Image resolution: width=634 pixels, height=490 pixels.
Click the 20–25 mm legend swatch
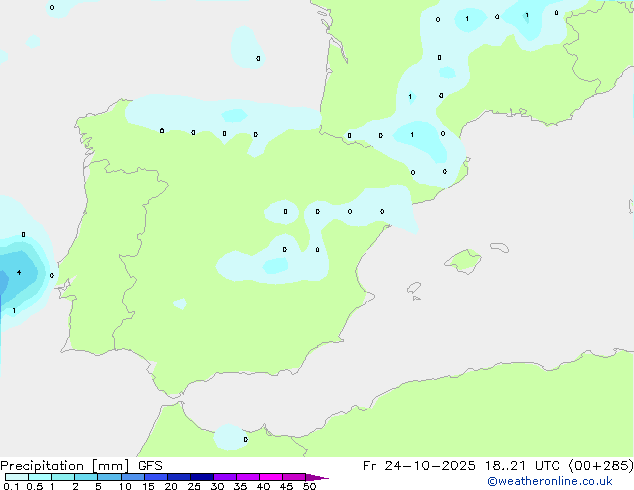179,477
